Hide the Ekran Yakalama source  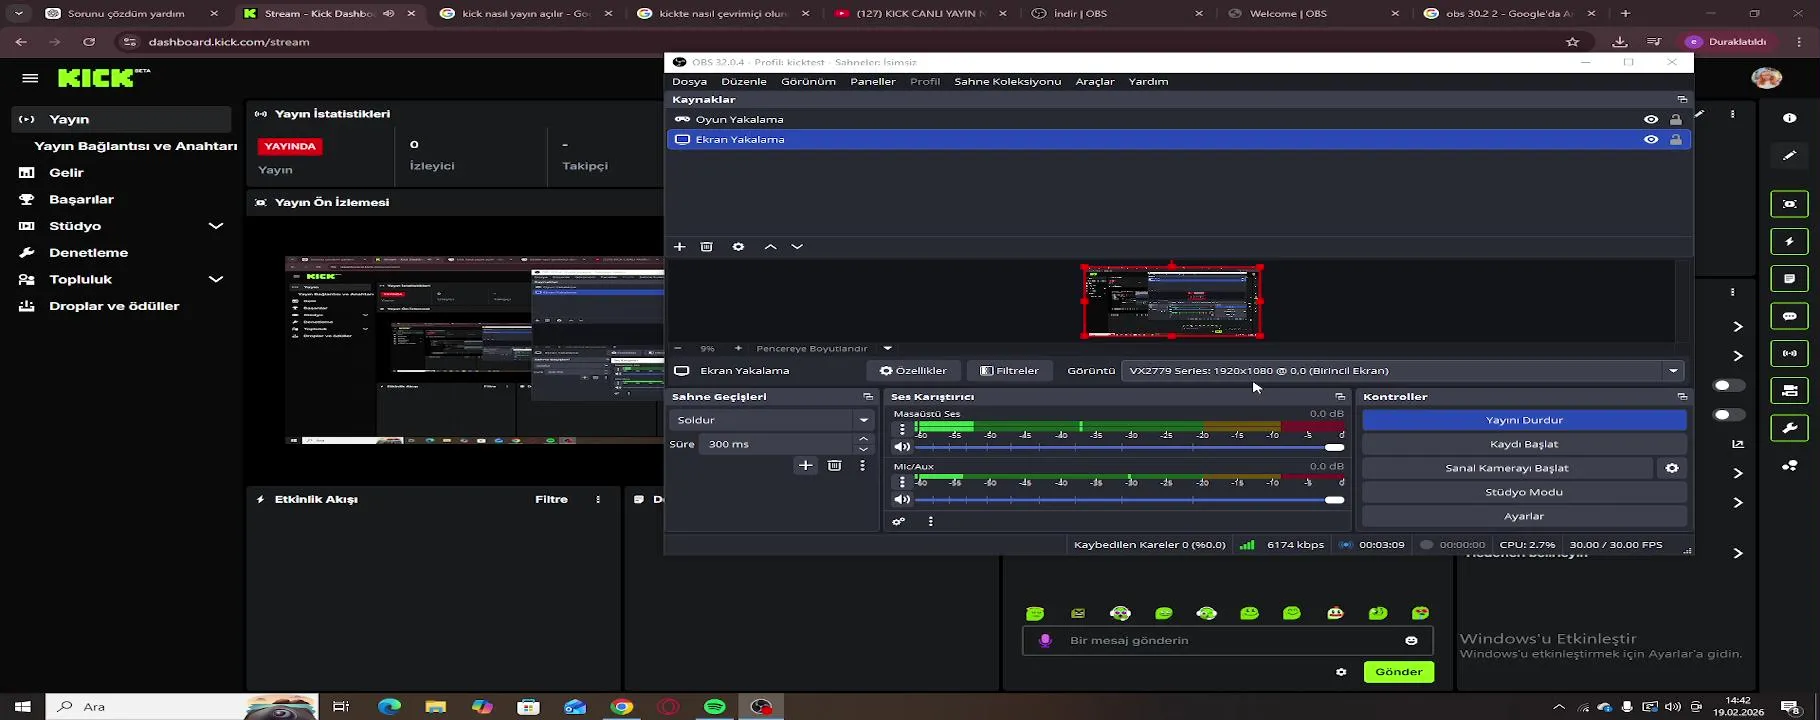click(1651, 140)
